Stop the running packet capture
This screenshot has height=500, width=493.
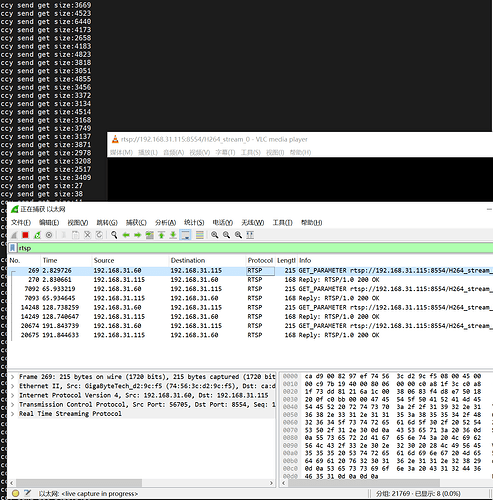pos(25,235)
